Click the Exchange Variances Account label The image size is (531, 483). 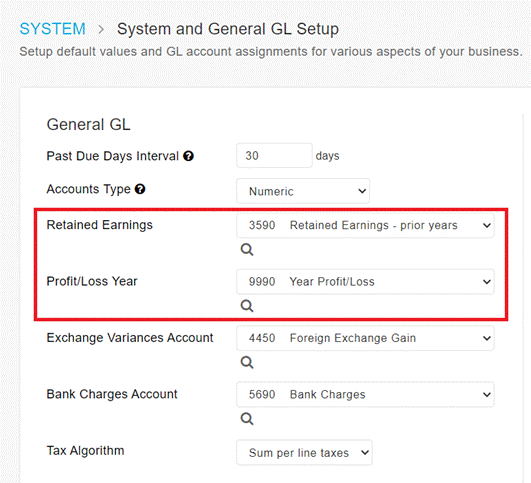(130, 338)
